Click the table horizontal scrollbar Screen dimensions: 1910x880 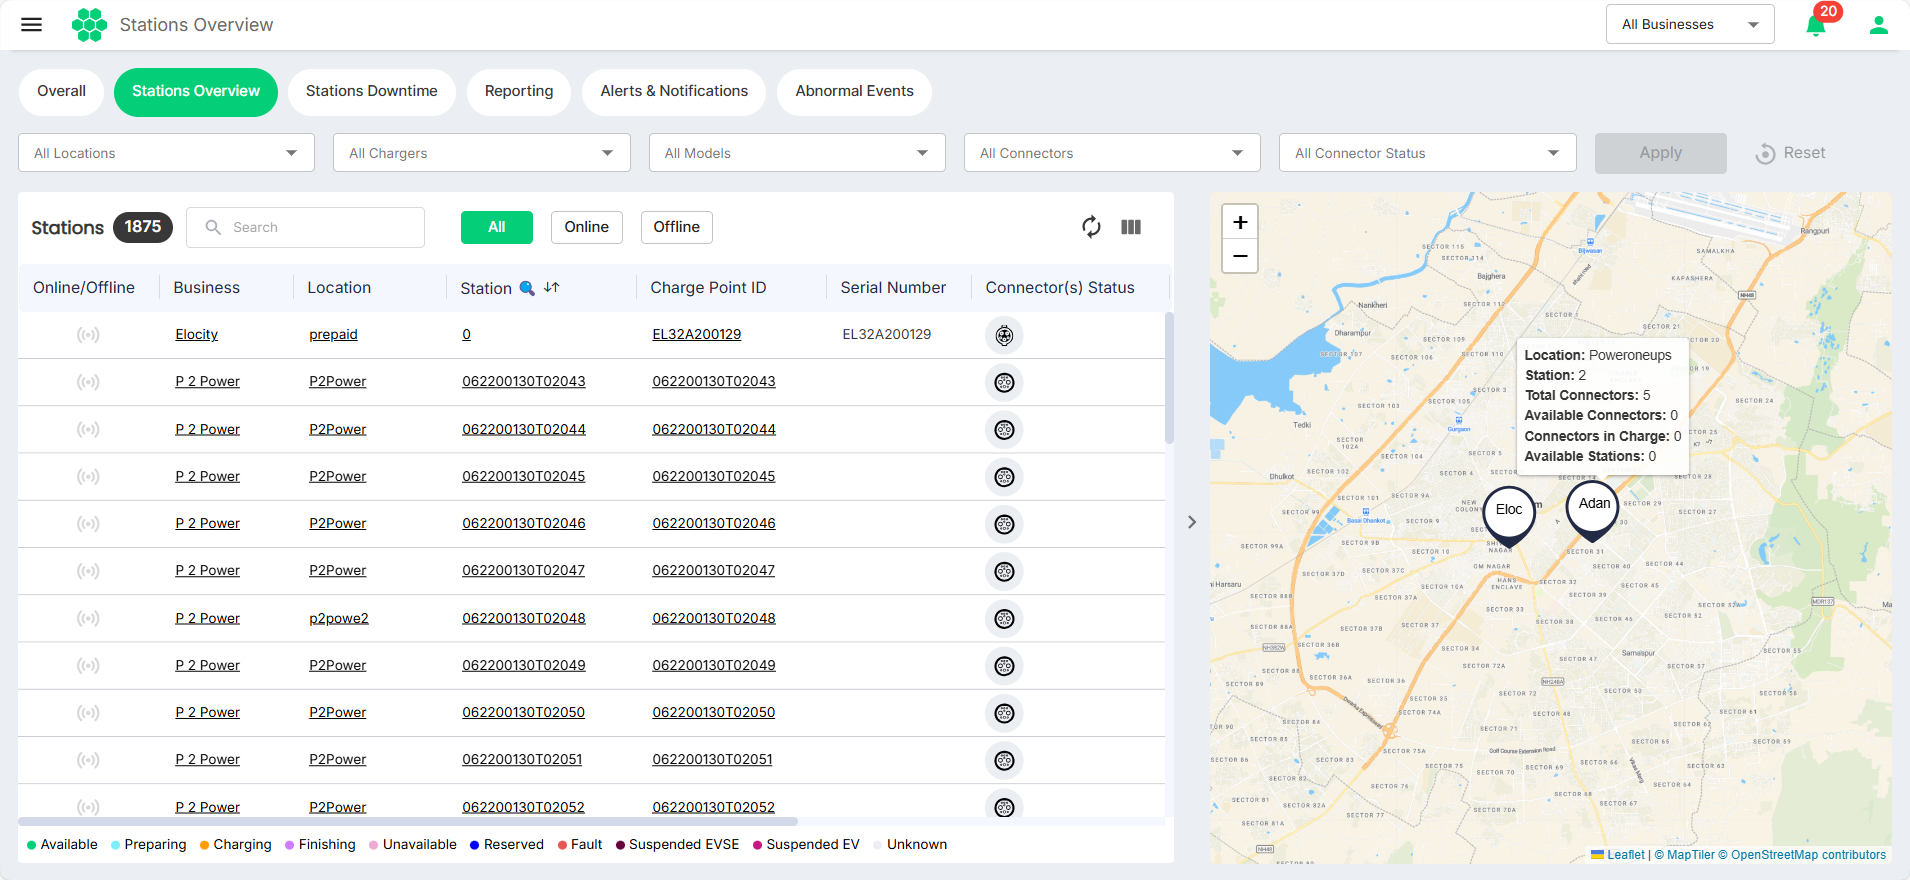pos(408,822)
